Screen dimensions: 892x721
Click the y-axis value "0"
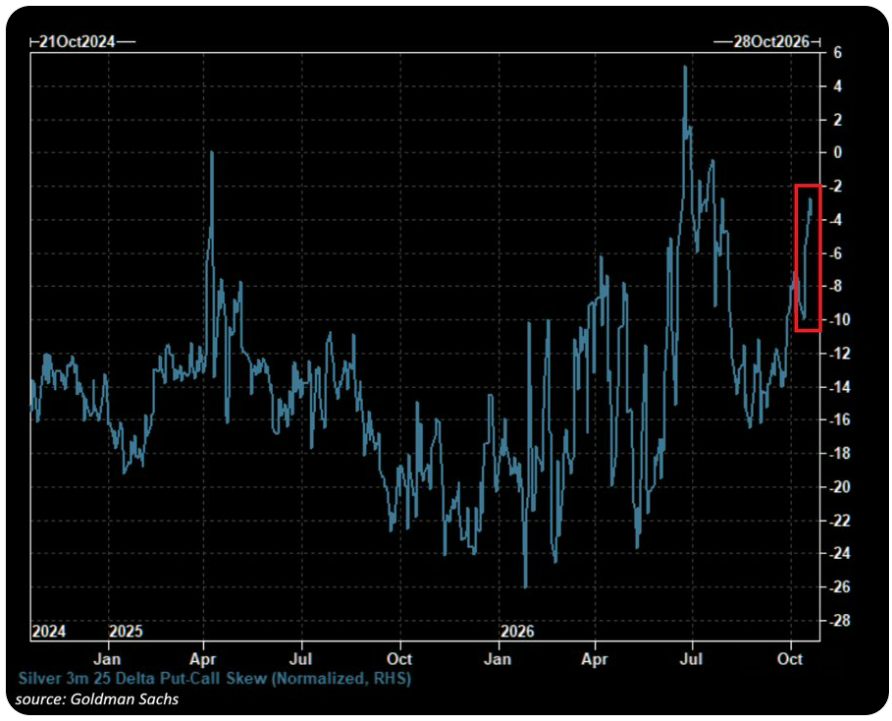837,153
